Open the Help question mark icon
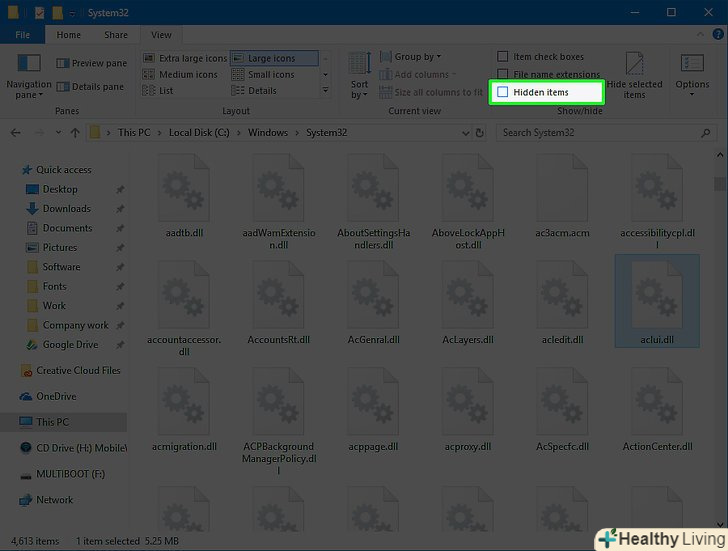Screen dimensions: 728x551 coord(717,34)
